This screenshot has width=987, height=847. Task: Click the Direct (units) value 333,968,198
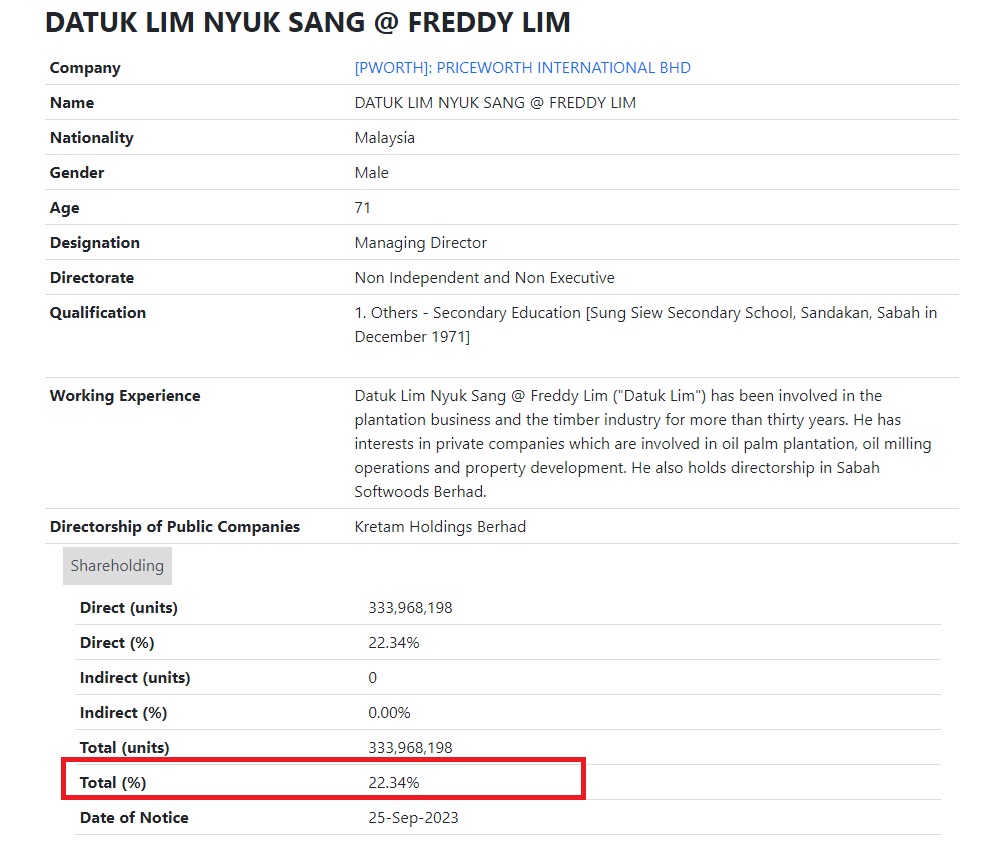410,608
